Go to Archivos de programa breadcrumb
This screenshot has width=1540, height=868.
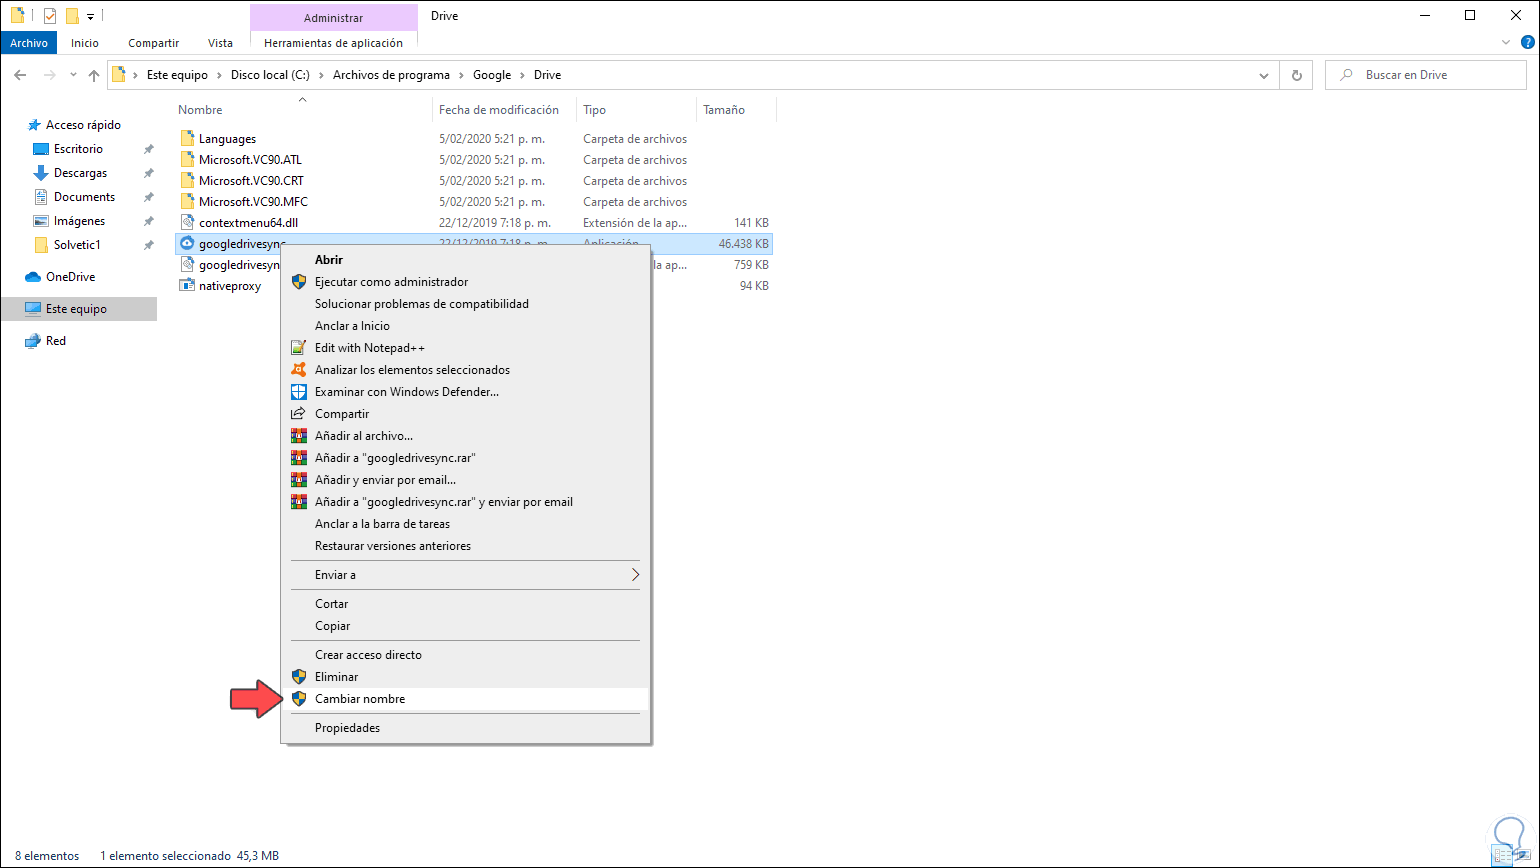[392, 75]
